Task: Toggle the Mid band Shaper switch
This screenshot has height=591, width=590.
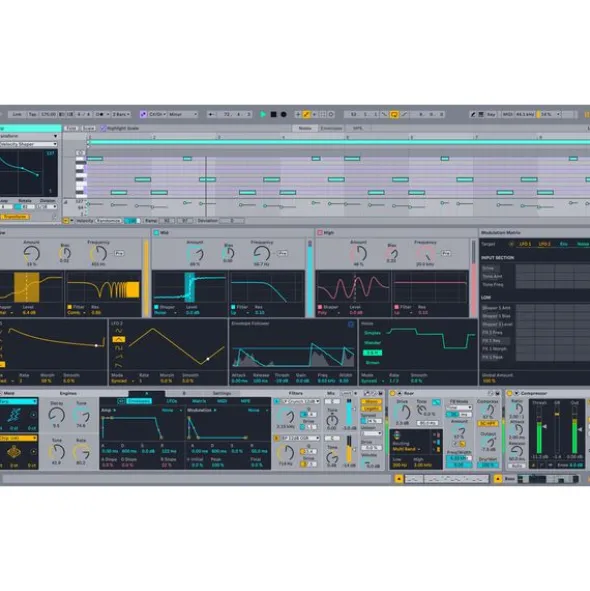Action: (x=156, y=307)
